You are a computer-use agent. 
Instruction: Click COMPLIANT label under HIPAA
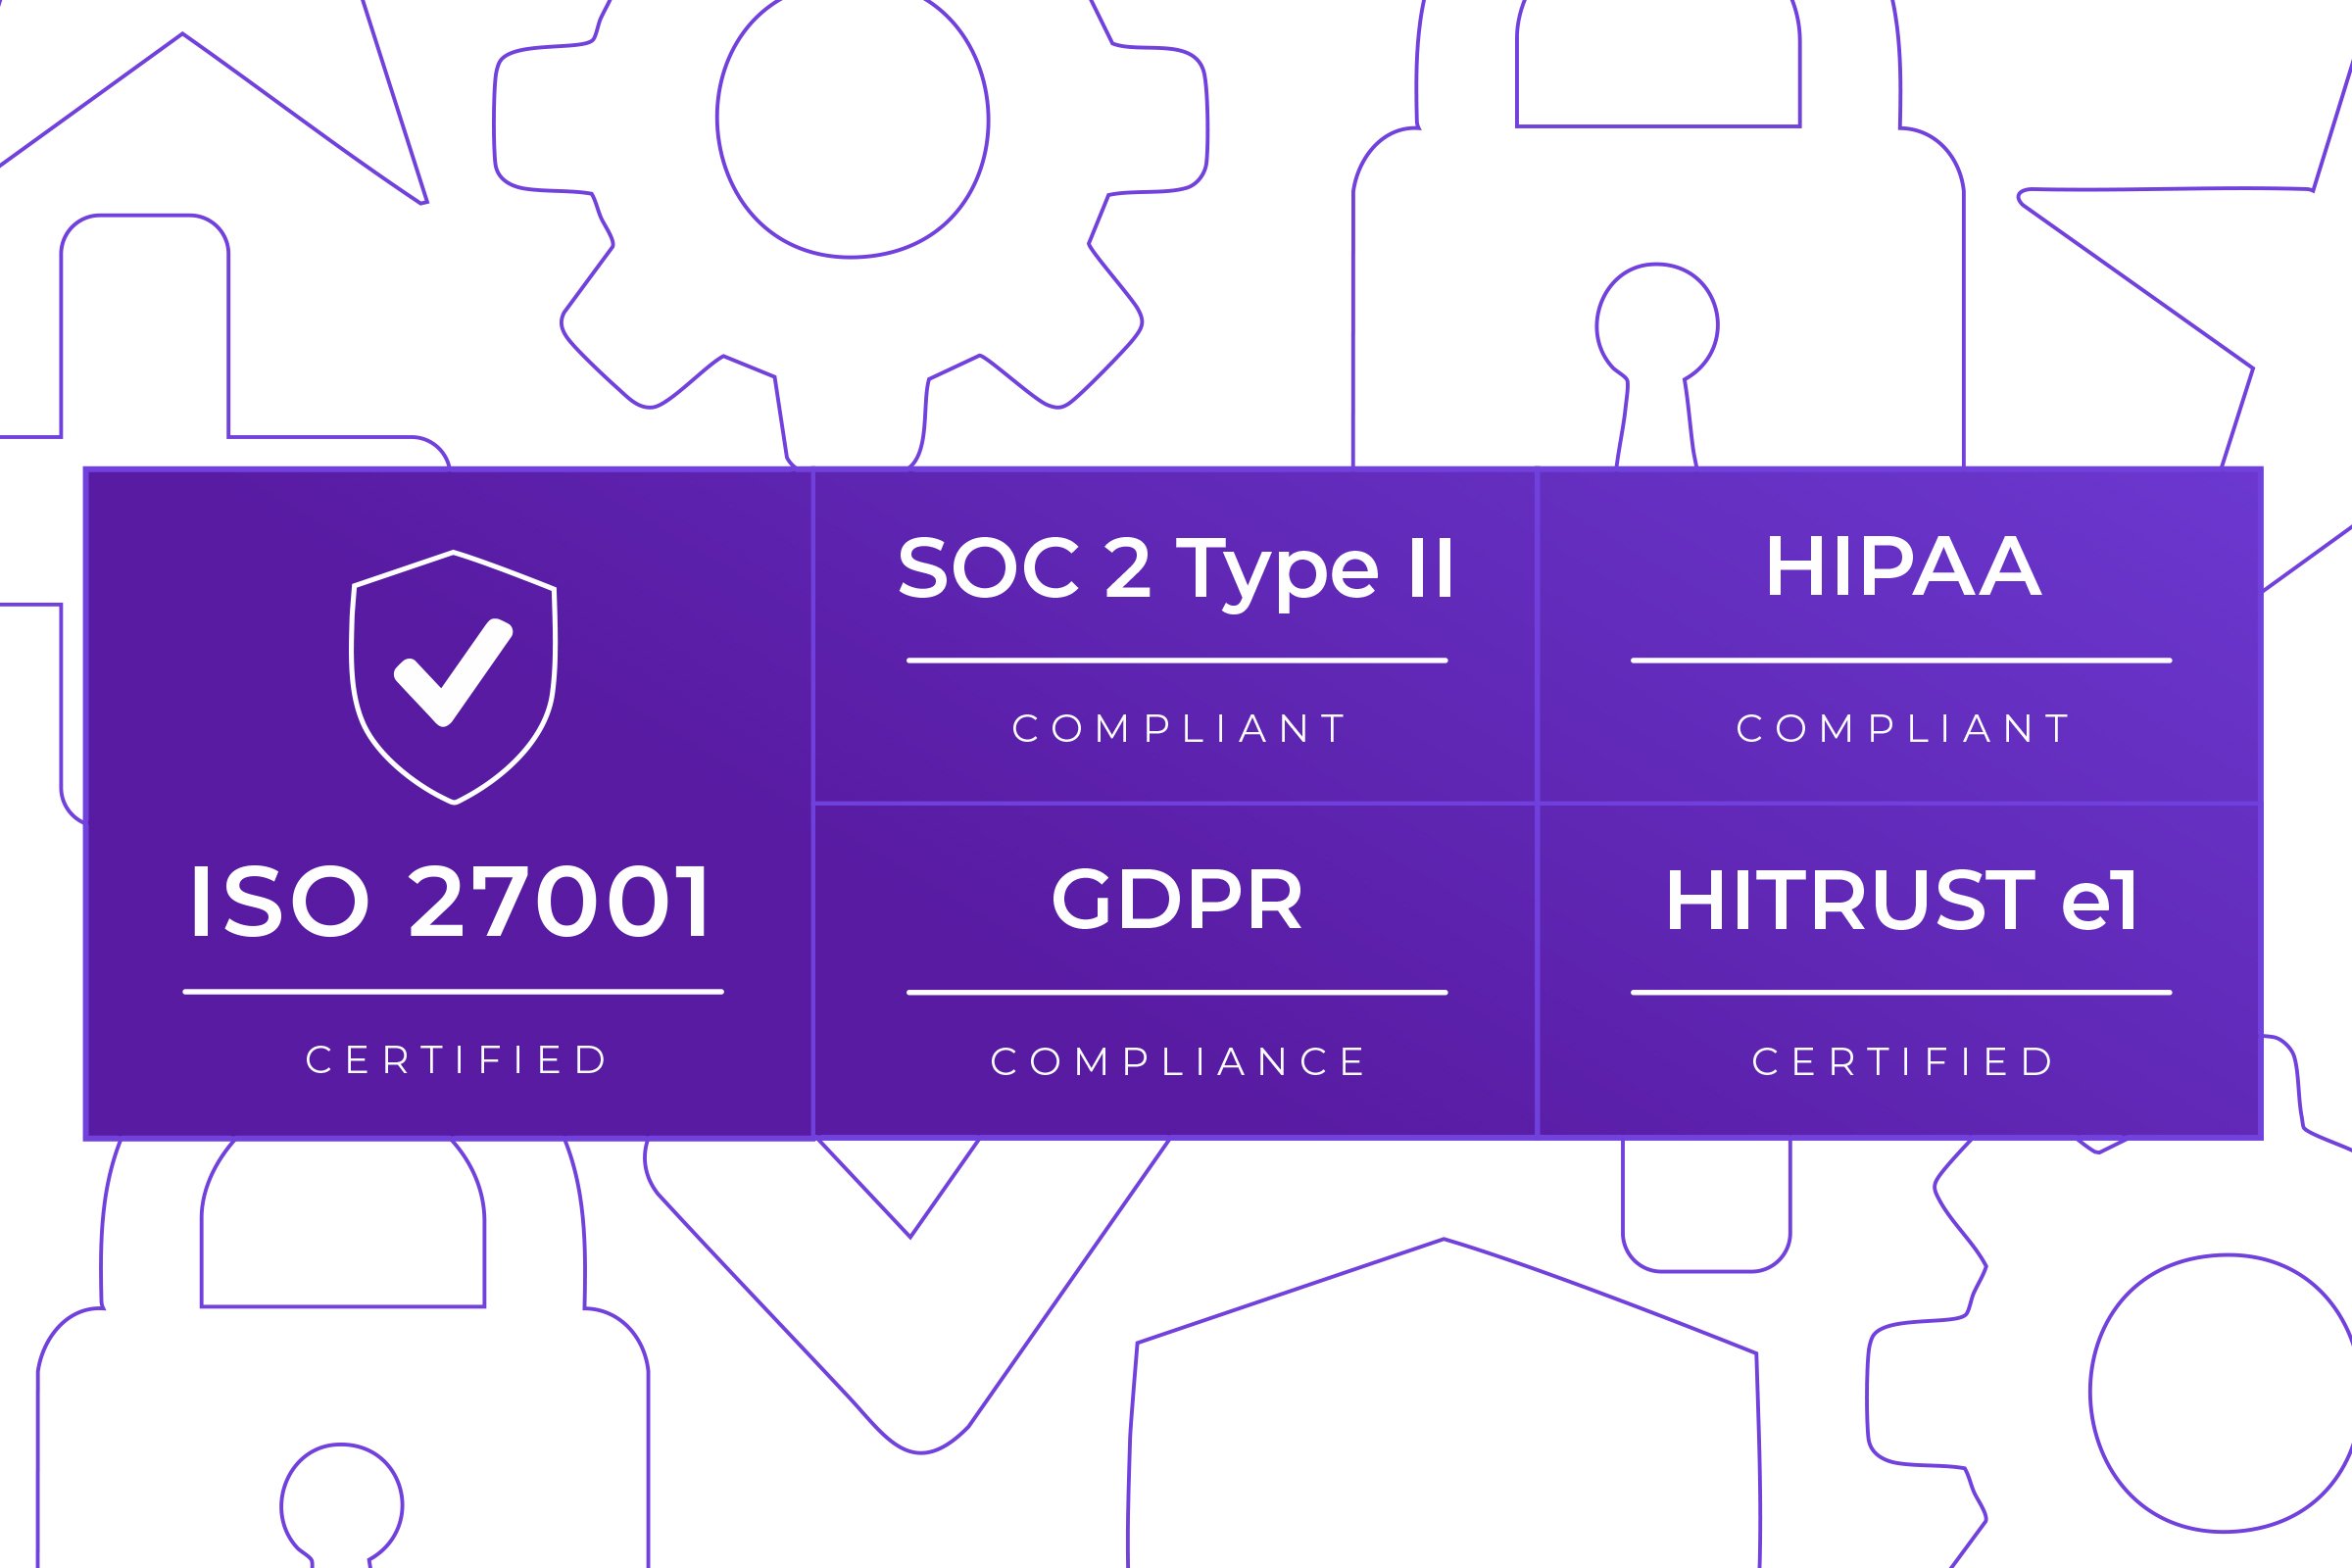(x=1902, y=729)
